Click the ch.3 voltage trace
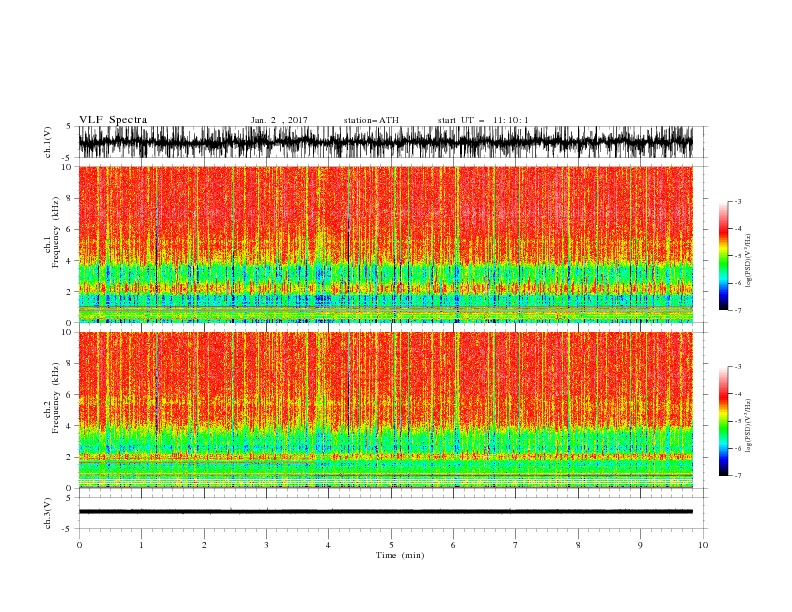 point(385,512)
